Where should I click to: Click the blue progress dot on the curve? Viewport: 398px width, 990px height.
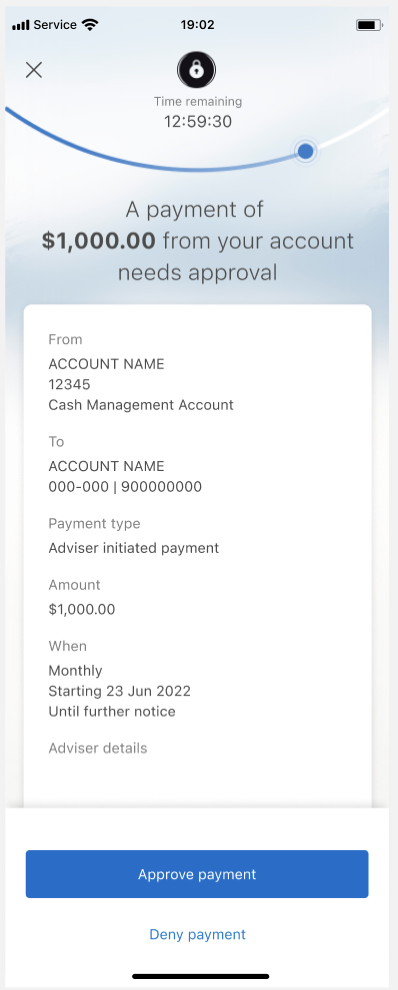(x=306, y=151)
